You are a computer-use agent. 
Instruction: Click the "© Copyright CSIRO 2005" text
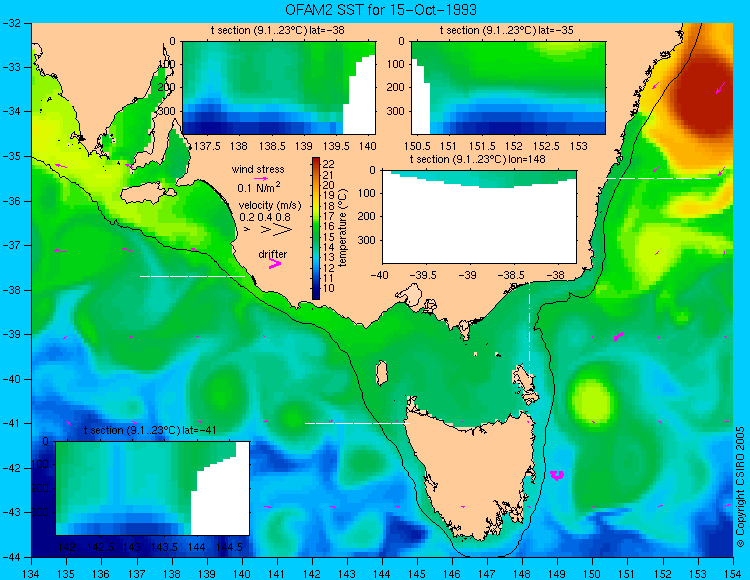[x=740, y=487]
